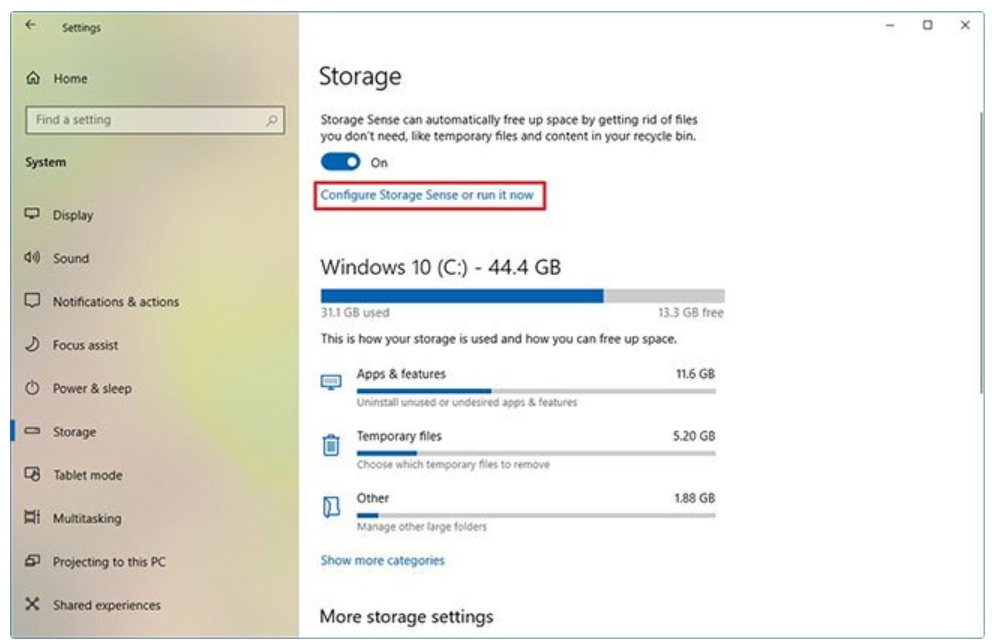Click Show more categories link
The width and height of the screenshot is (992, 642).
(x=382, y=560)
